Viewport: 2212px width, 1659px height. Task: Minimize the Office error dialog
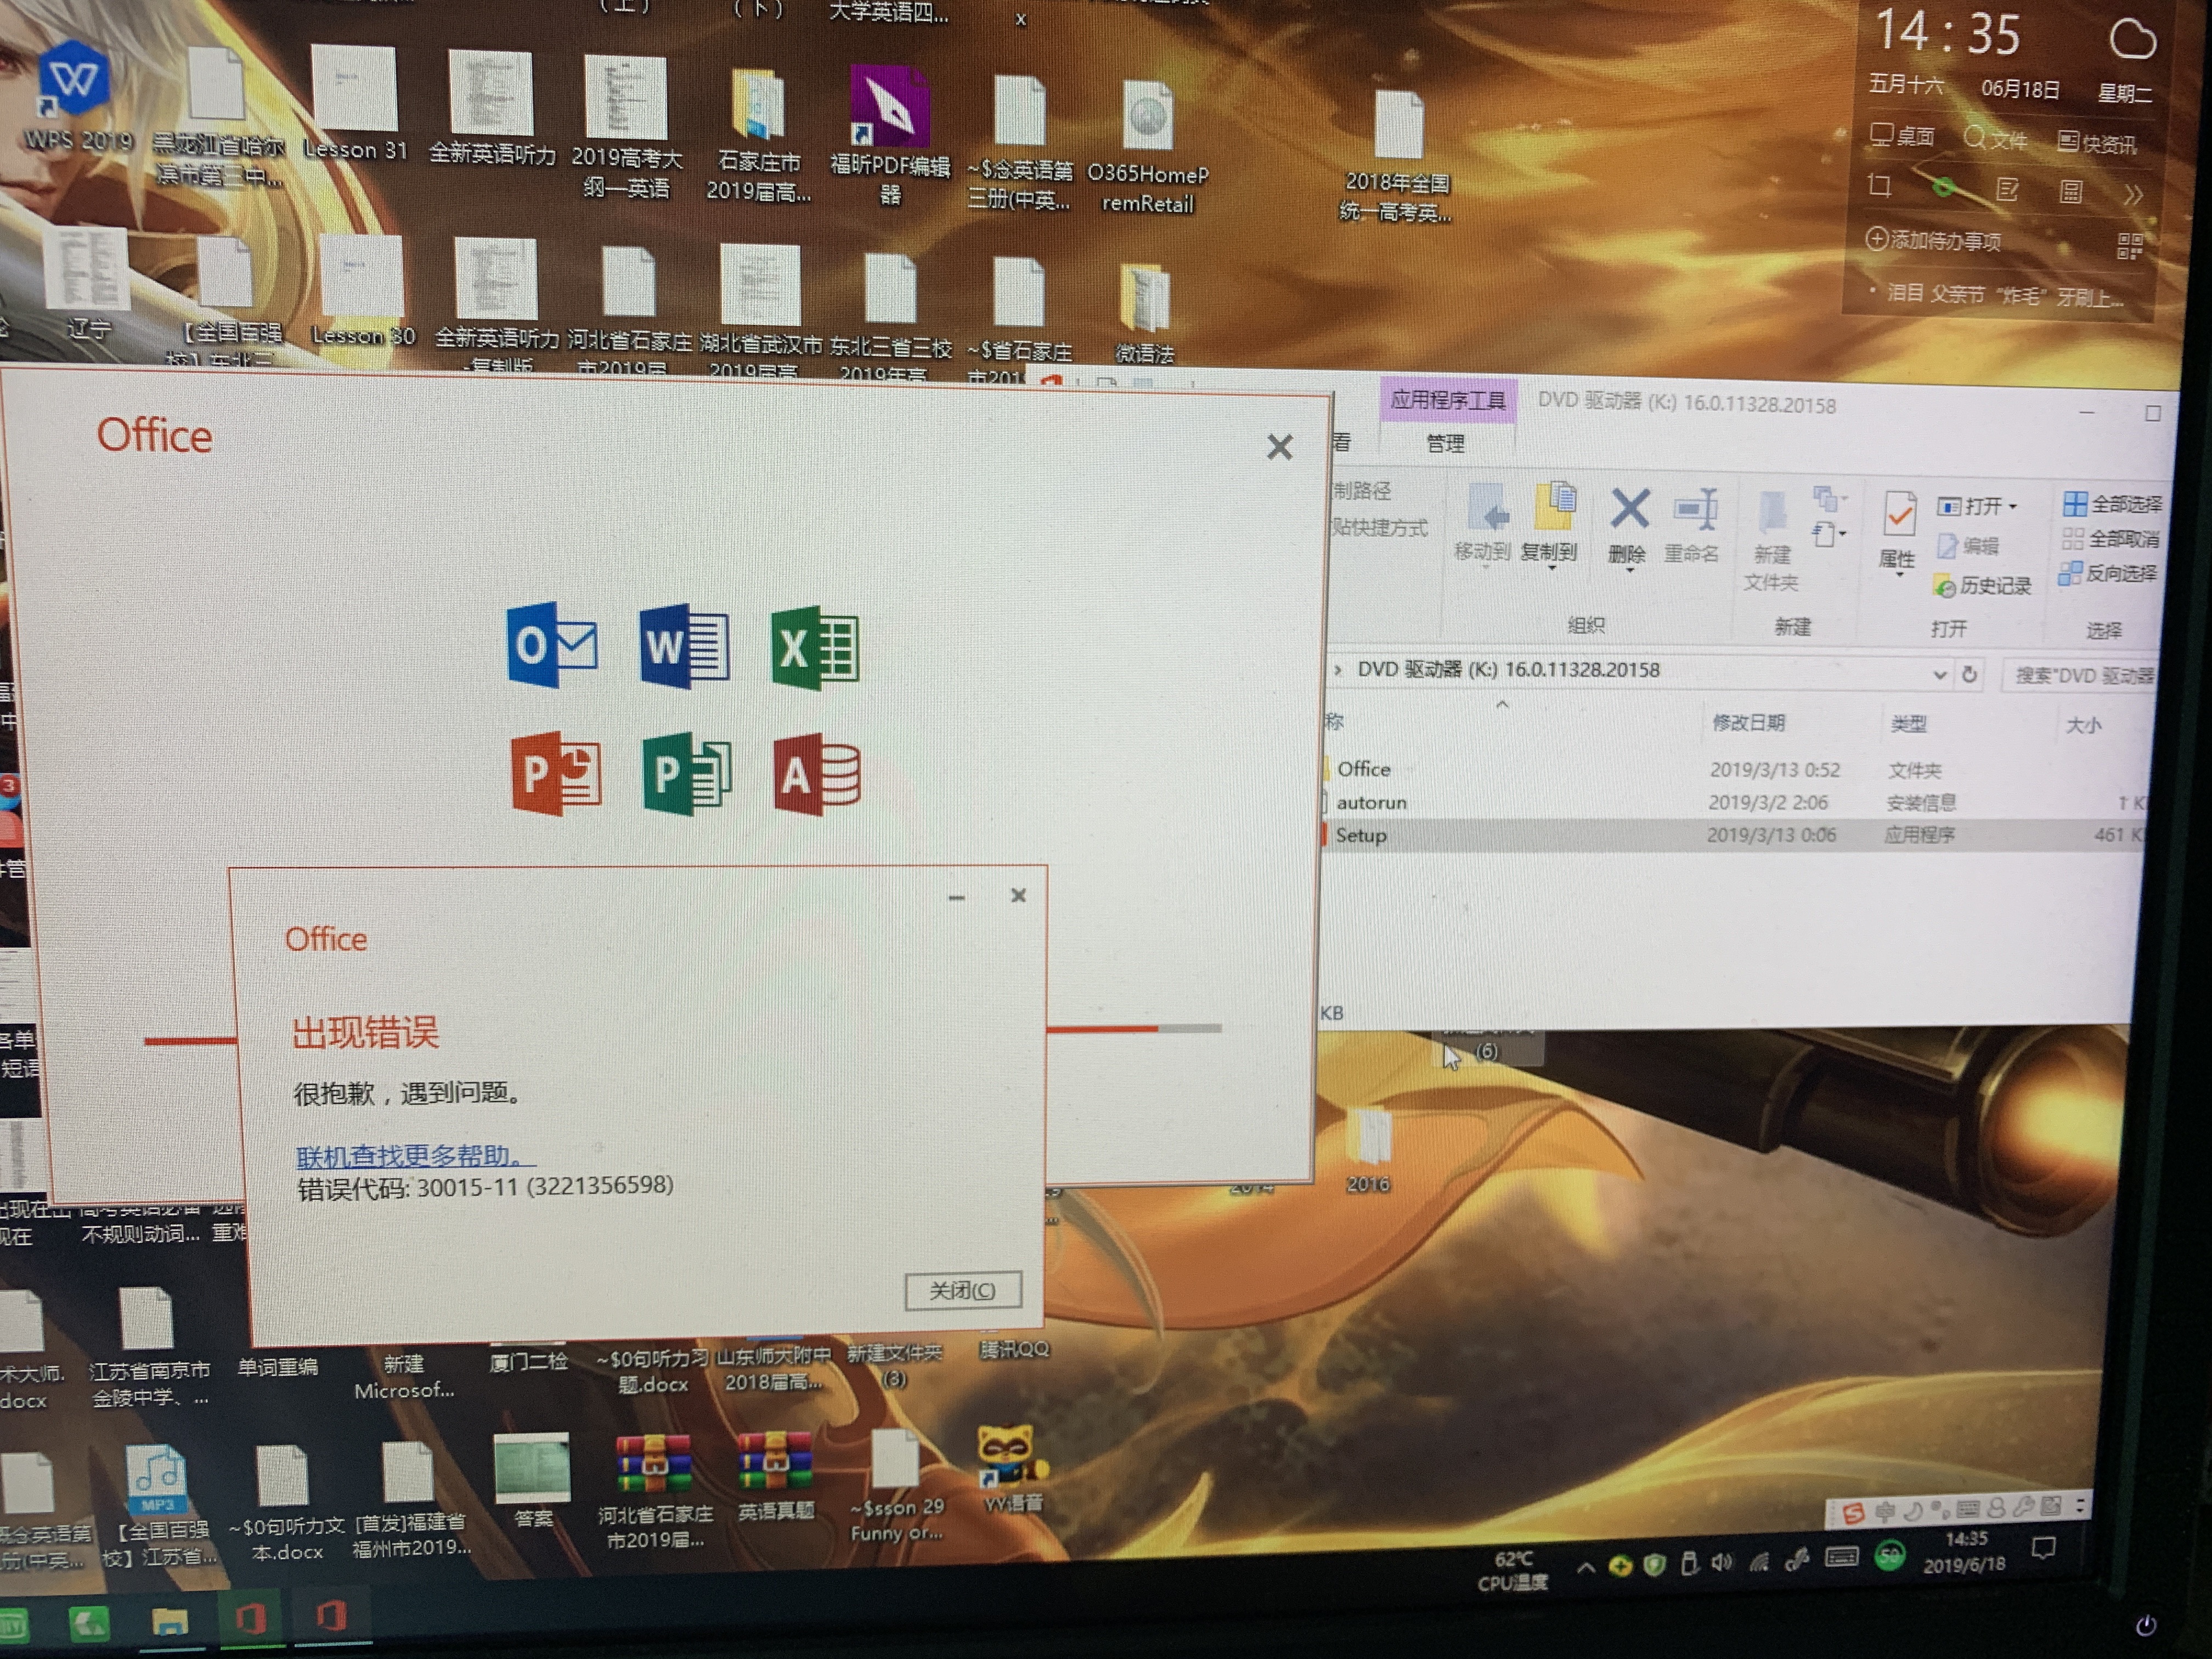tap(957, 897)
